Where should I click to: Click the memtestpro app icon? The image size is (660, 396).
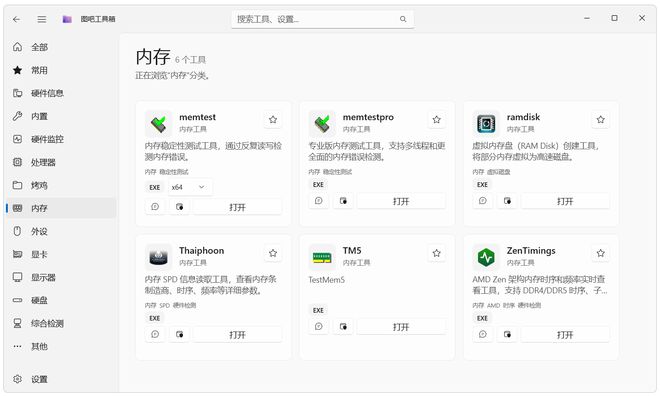tap(322, 124)
